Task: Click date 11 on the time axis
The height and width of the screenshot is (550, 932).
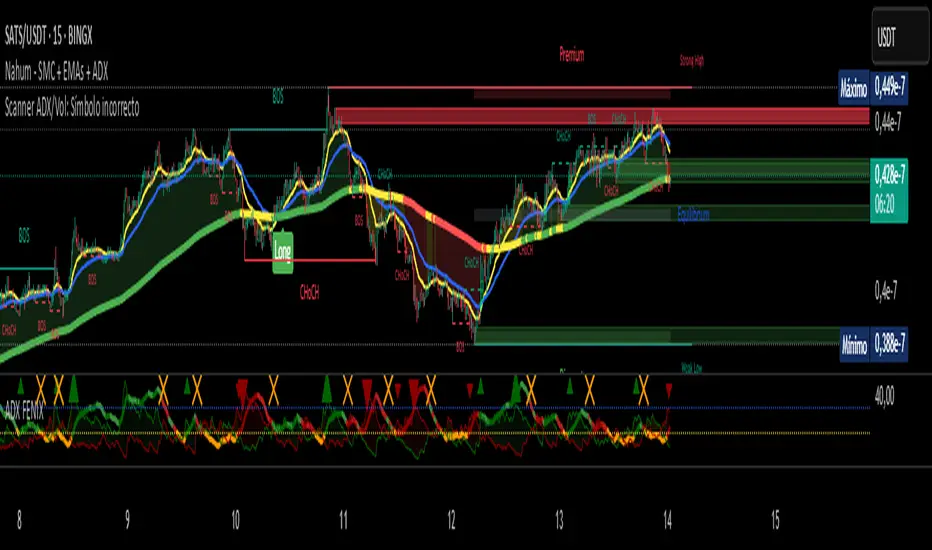Action: pos(343,520)
